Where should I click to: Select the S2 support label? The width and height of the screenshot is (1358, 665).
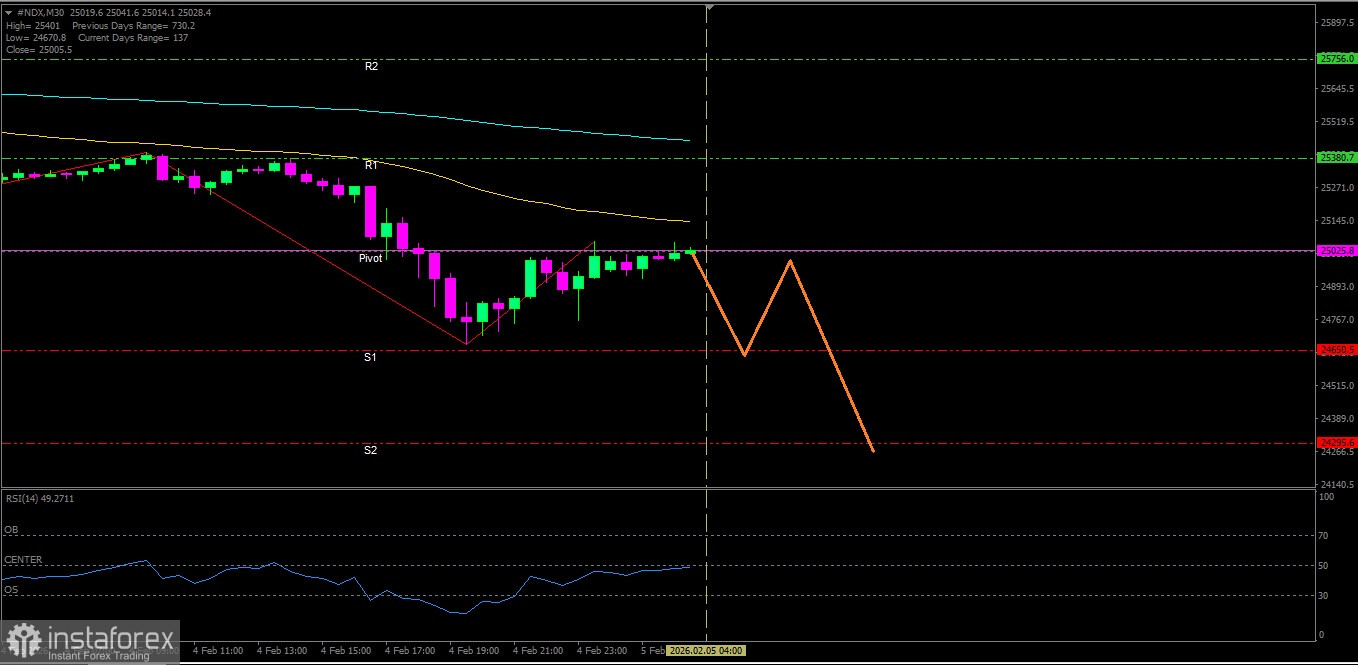370,451
